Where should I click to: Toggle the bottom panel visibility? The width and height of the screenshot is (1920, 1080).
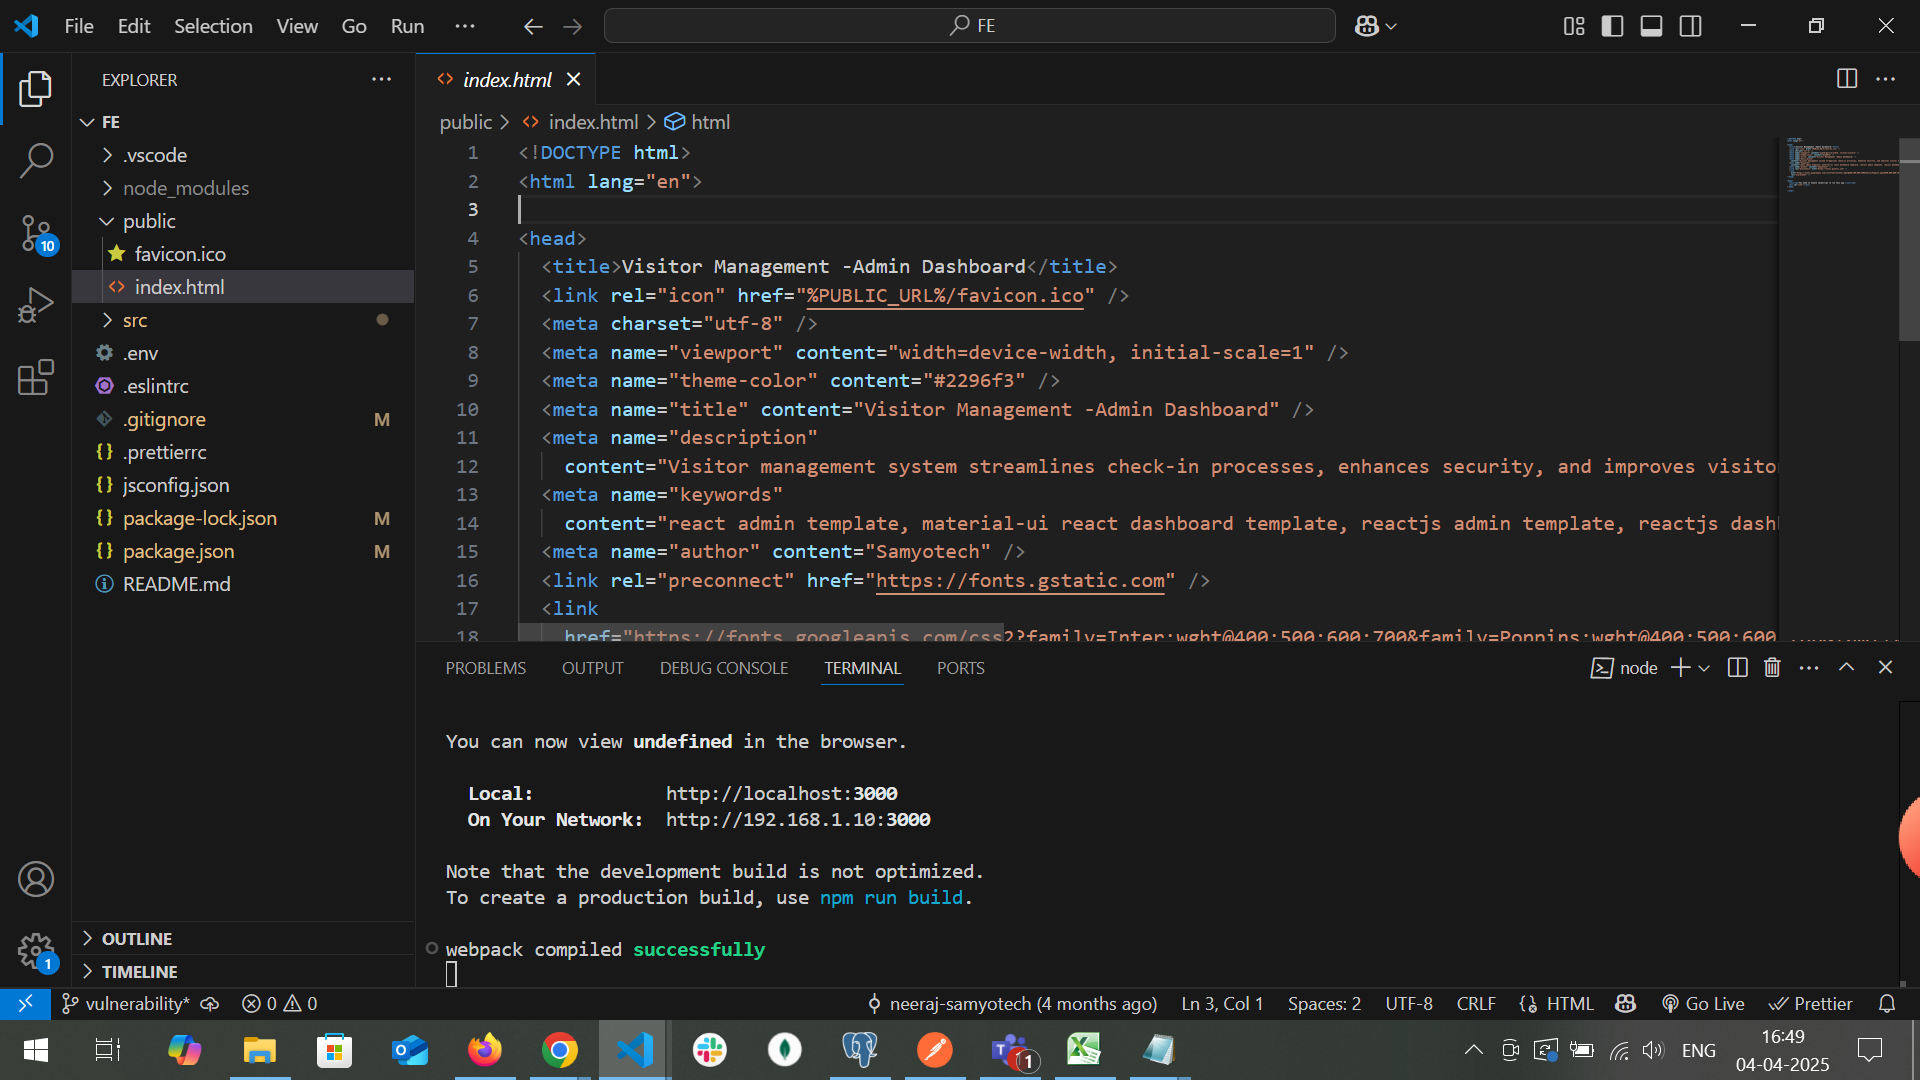click(x=1651, y=26)
